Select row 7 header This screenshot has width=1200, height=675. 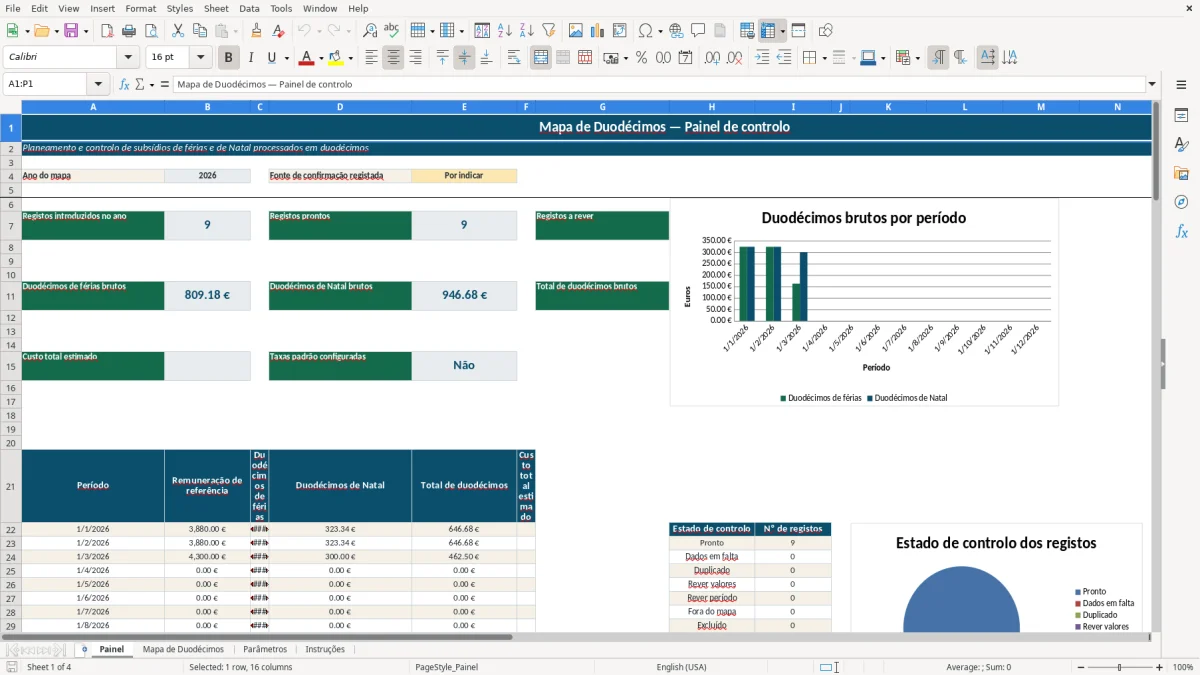click(11, 226)
